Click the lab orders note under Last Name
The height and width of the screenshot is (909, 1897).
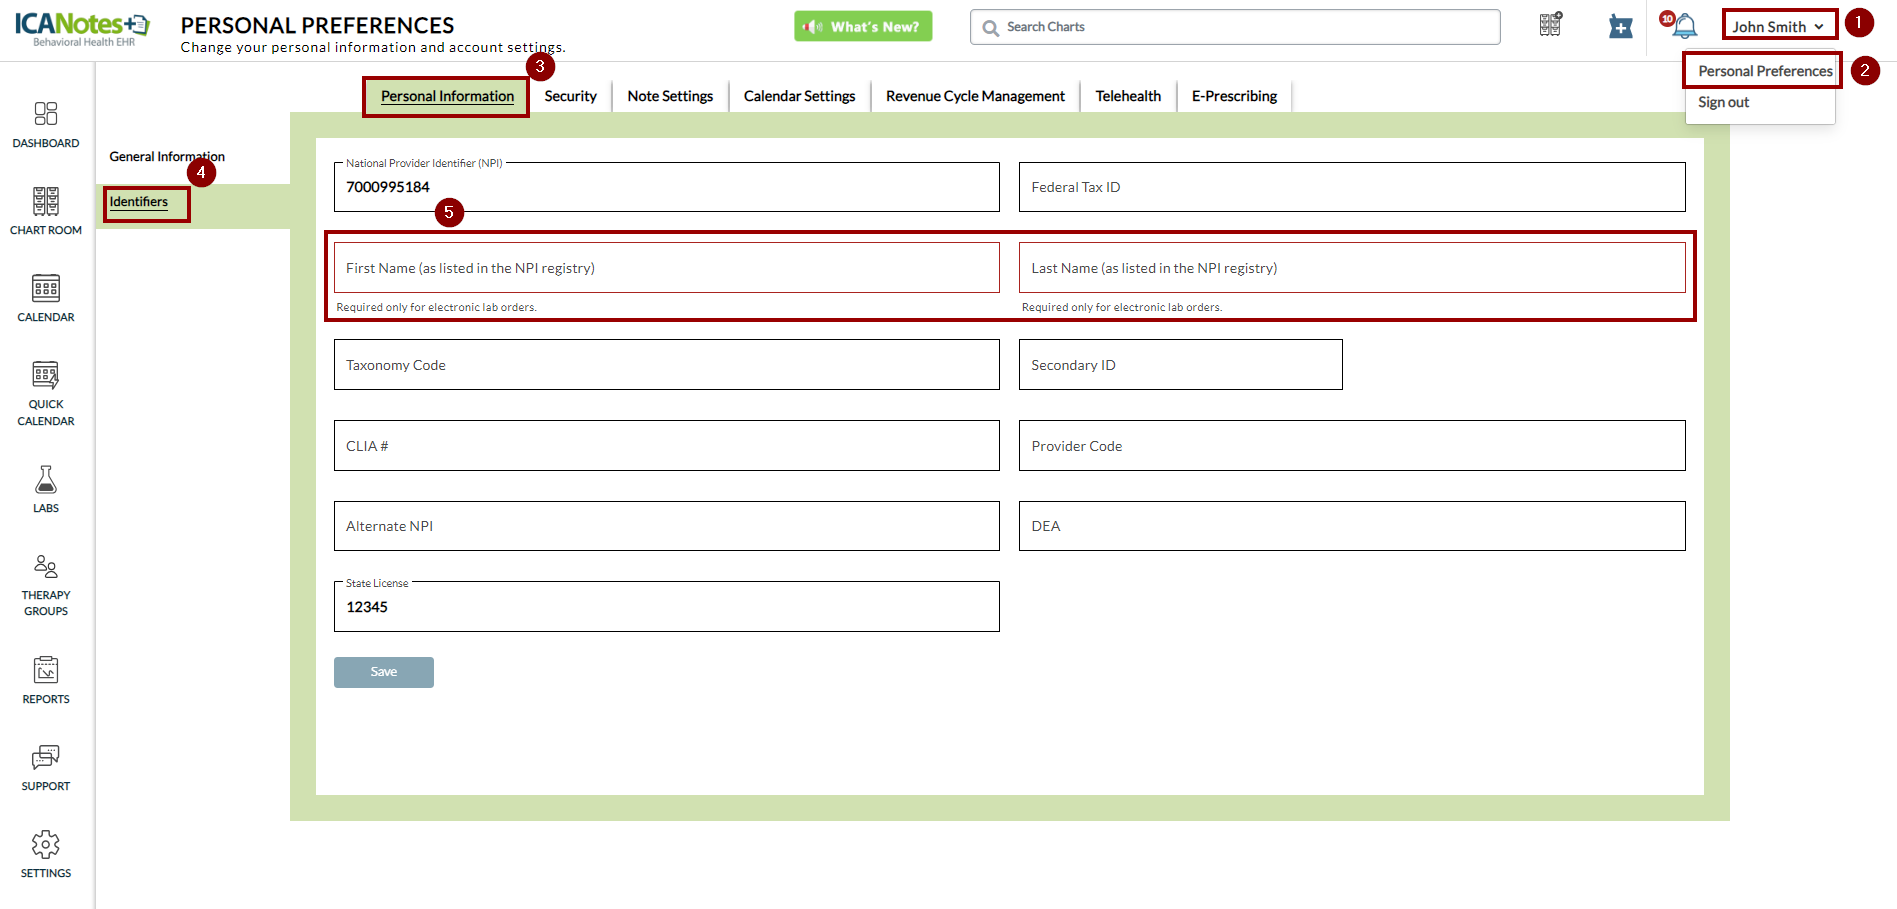coord(1122,308)
